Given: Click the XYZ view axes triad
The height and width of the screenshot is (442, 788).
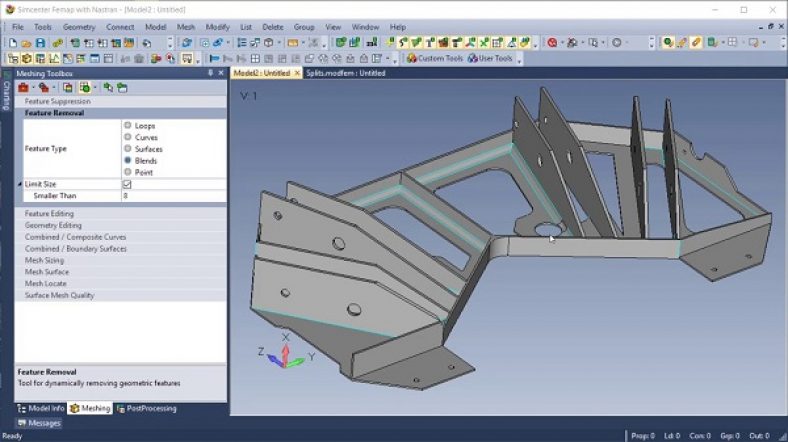Looking at the screenshot, I should click(284, 353).
